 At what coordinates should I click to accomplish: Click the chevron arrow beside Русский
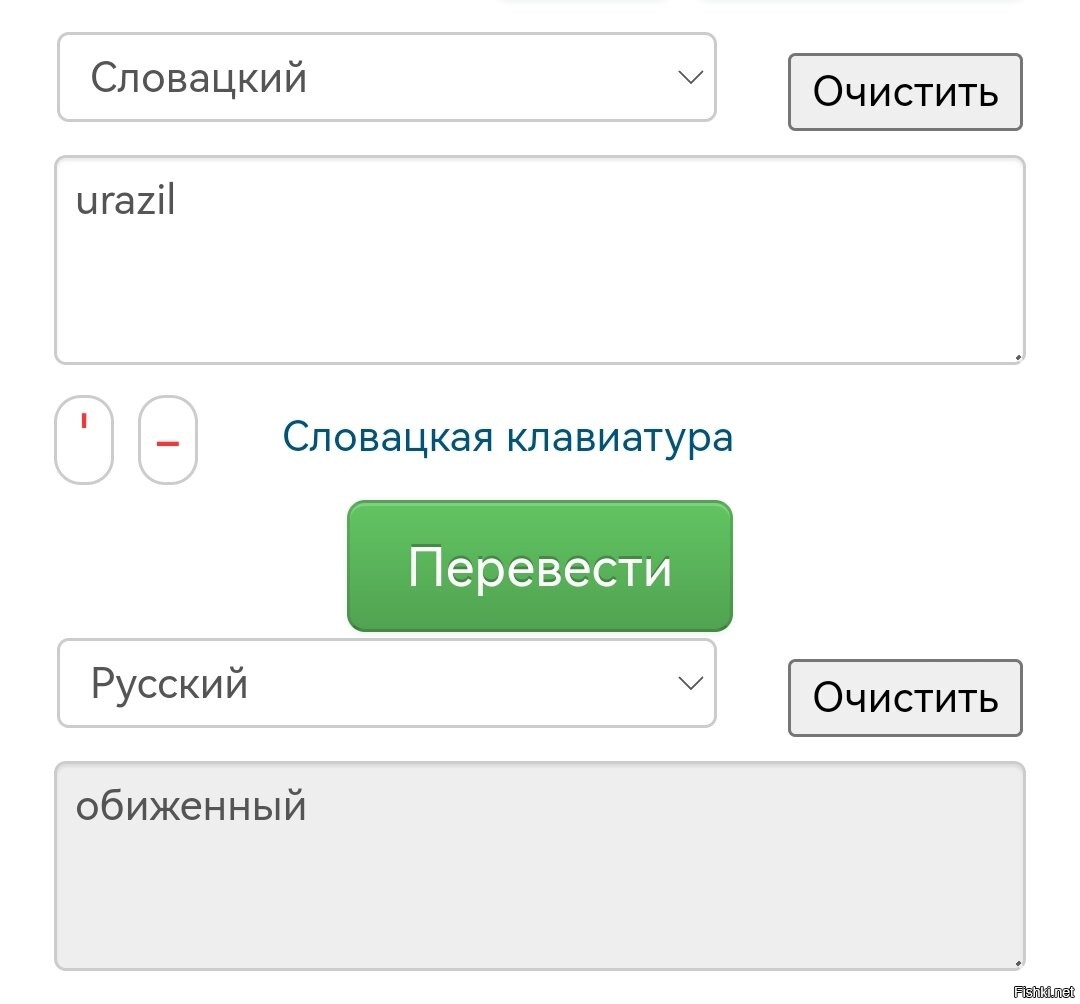[x=690, y=683]
